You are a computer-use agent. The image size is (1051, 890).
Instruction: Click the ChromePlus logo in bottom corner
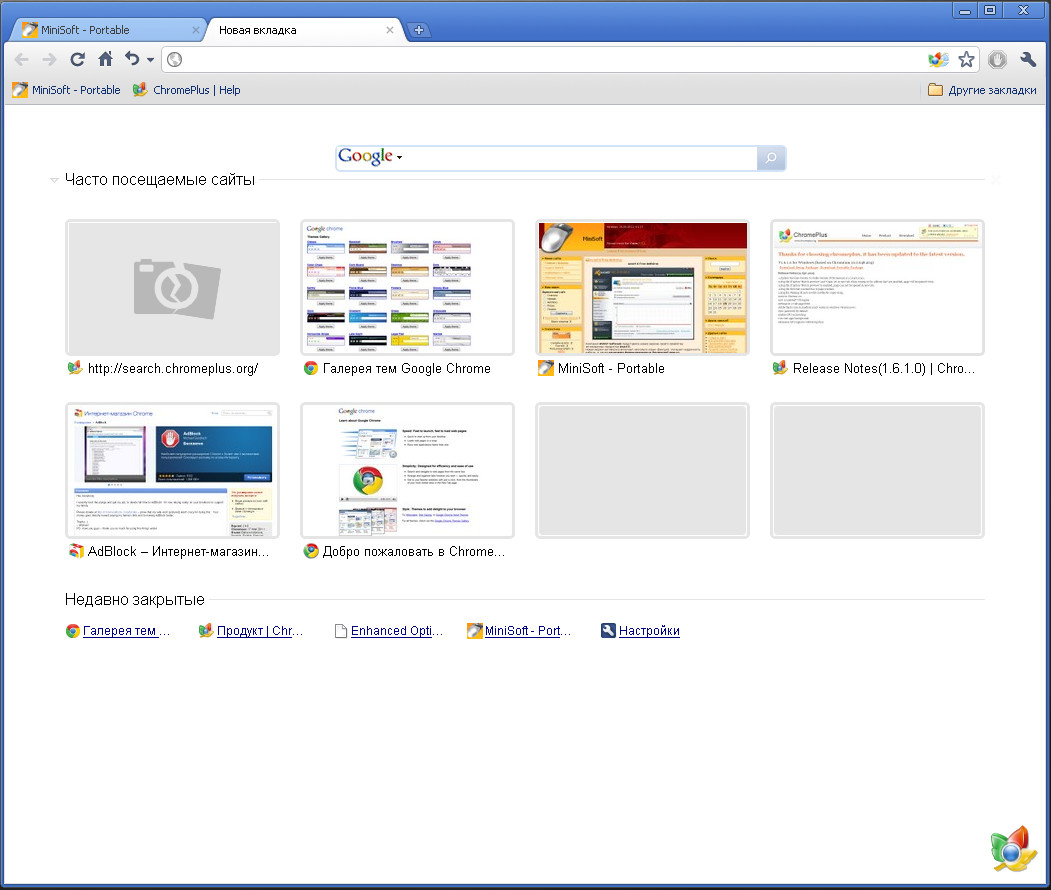1012,850
